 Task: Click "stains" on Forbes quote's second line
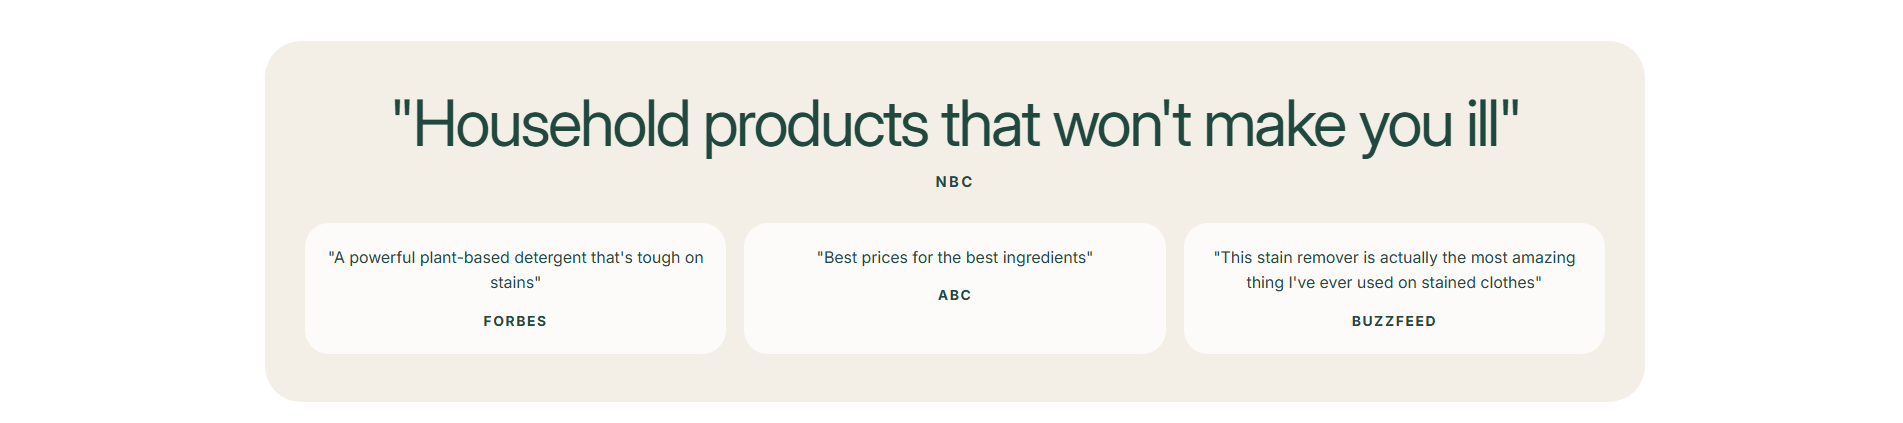[x=513, y=283]
